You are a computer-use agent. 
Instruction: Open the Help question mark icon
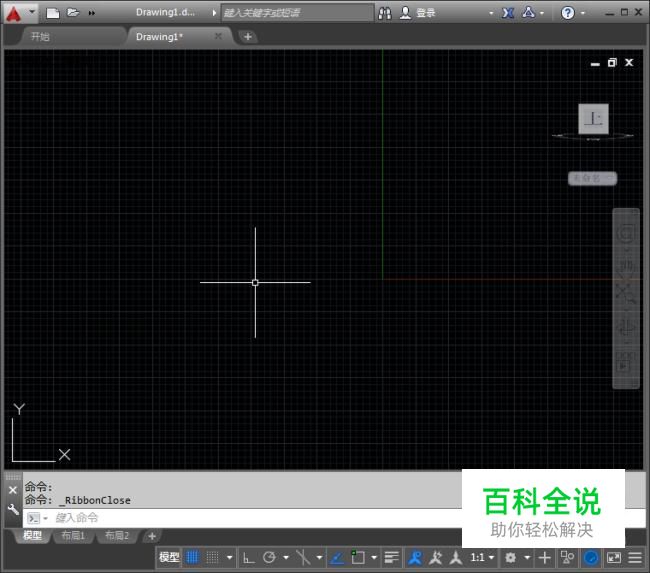point(568,13)
